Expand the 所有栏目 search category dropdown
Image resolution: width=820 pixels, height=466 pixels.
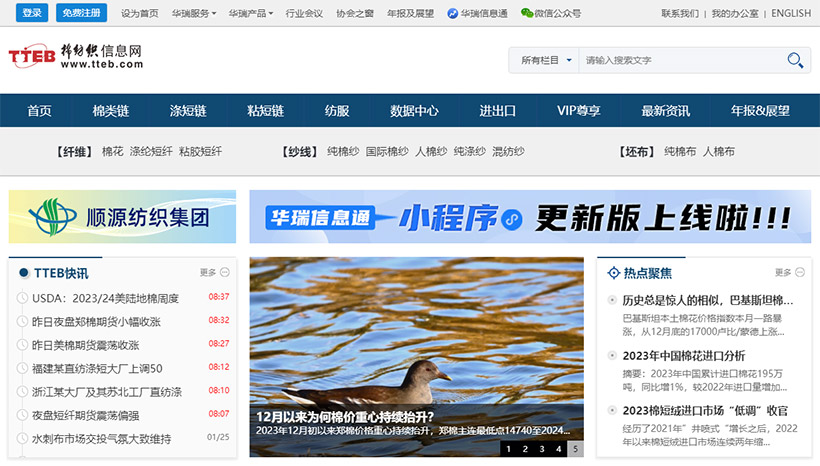(x=546, y=60)
